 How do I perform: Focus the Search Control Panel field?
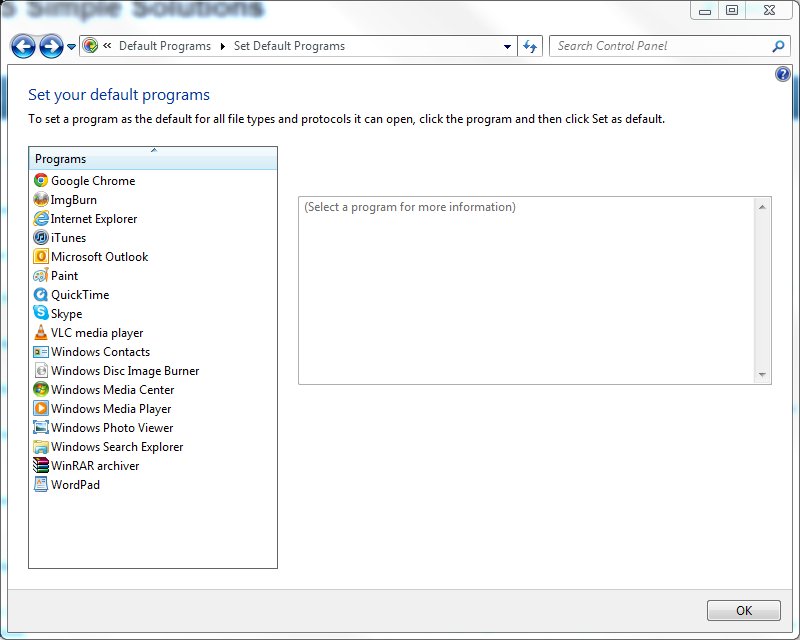tap(660, 46)
